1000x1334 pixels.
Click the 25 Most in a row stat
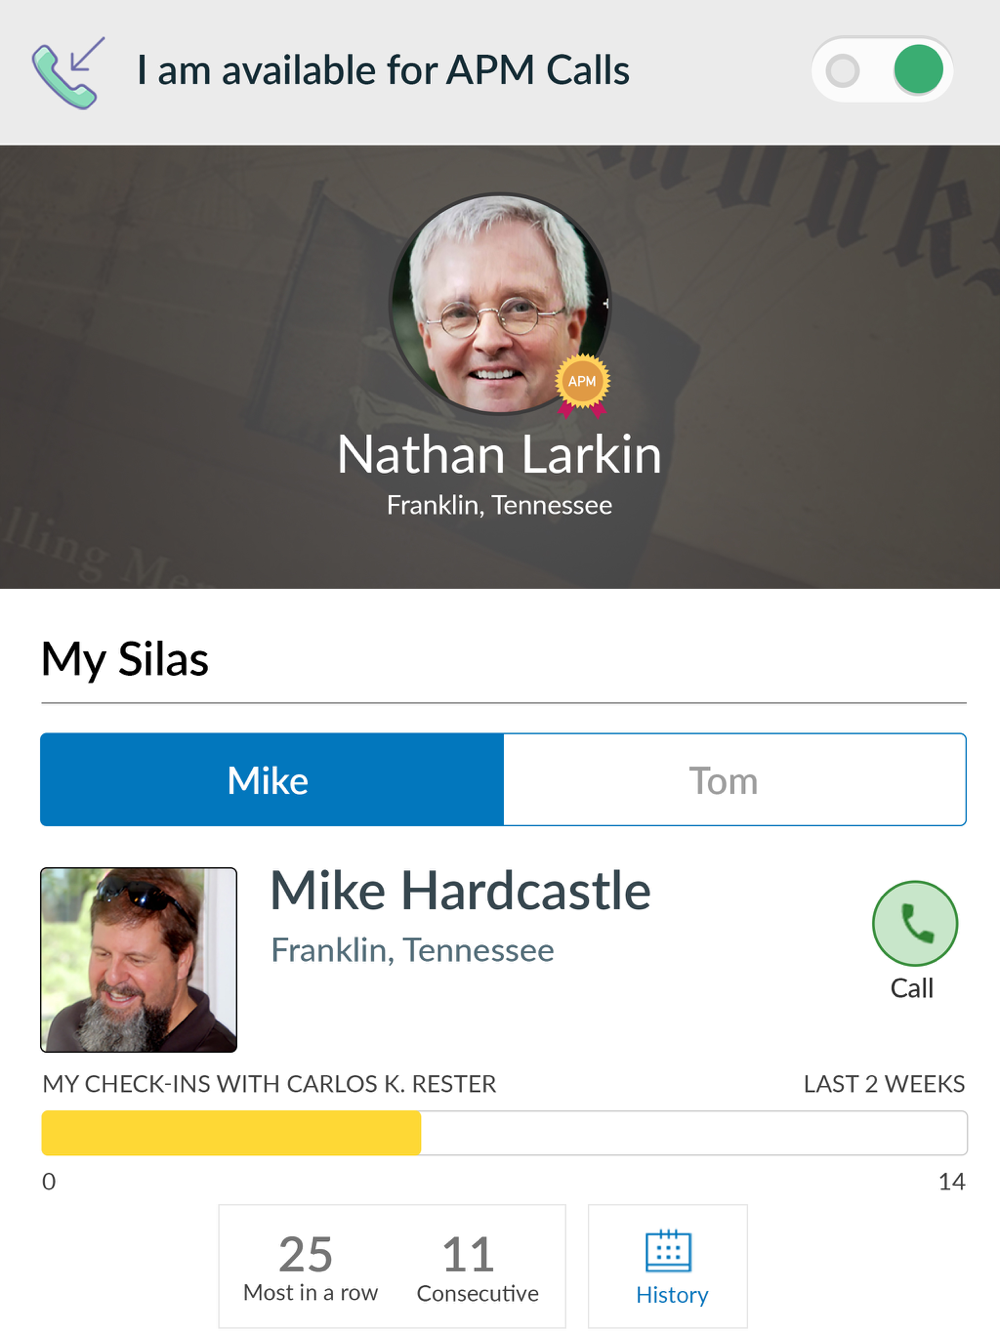click(310, 1268)
